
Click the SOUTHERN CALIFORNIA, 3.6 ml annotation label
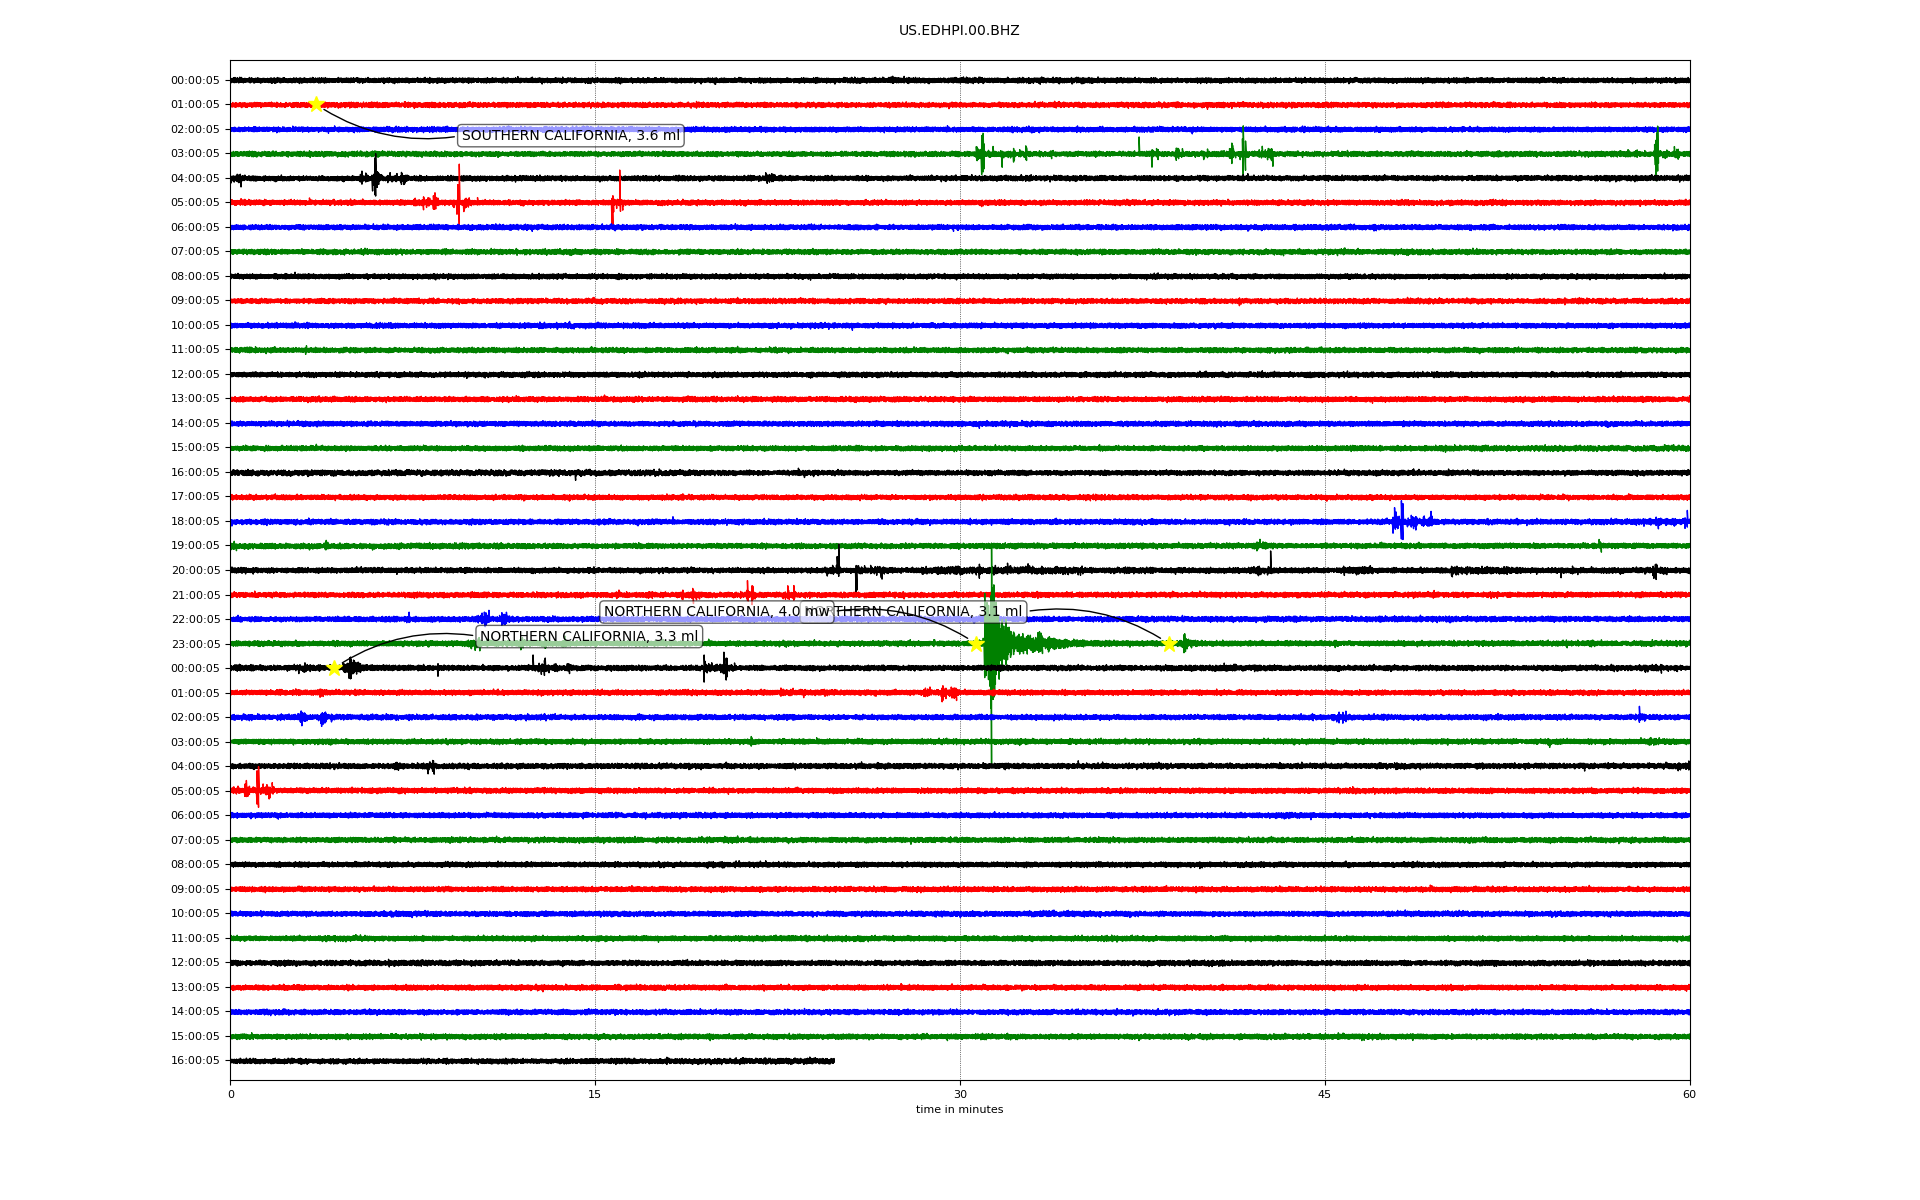(570, 136)
